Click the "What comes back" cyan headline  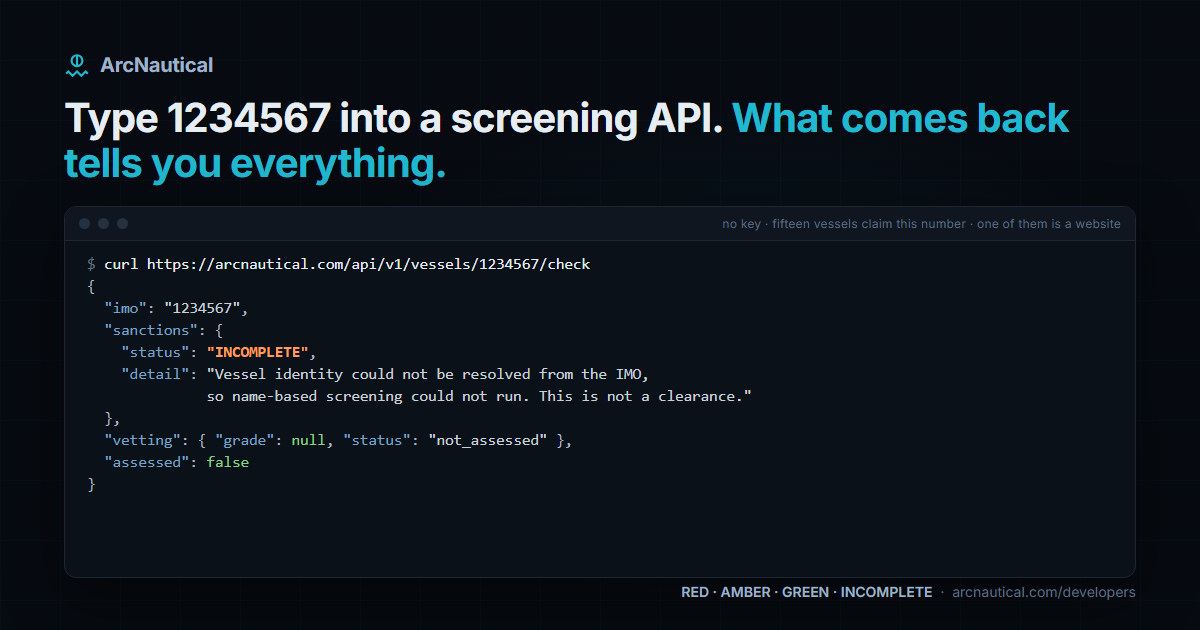tap(901, 119)
